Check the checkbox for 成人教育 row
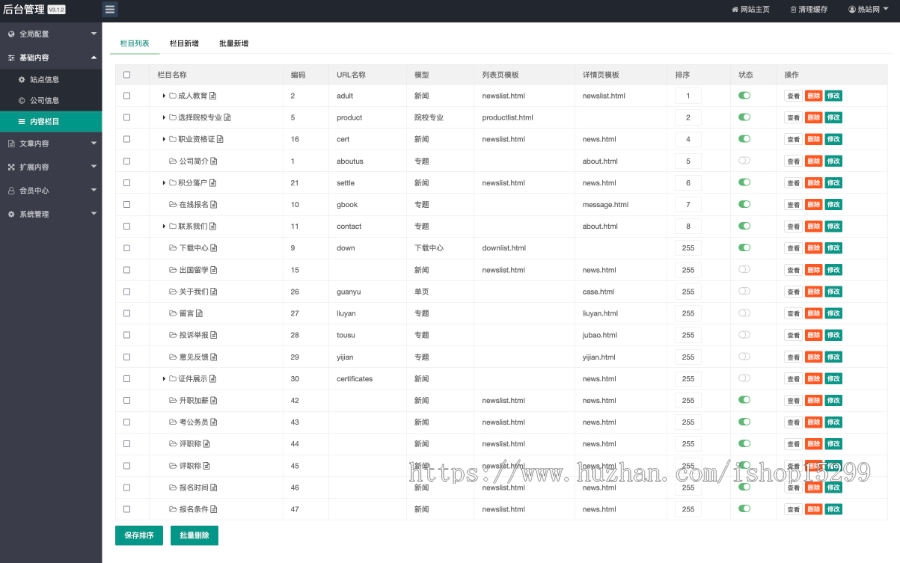 (126, 96)
